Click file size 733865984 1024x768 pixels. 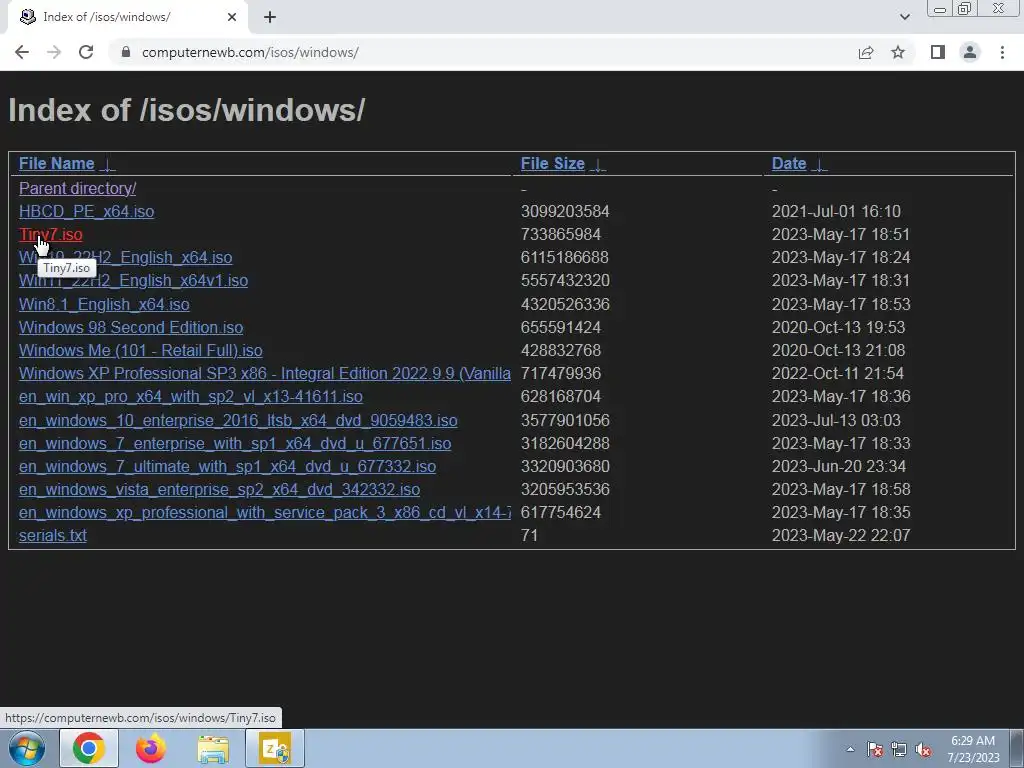(x=560, y=234)
